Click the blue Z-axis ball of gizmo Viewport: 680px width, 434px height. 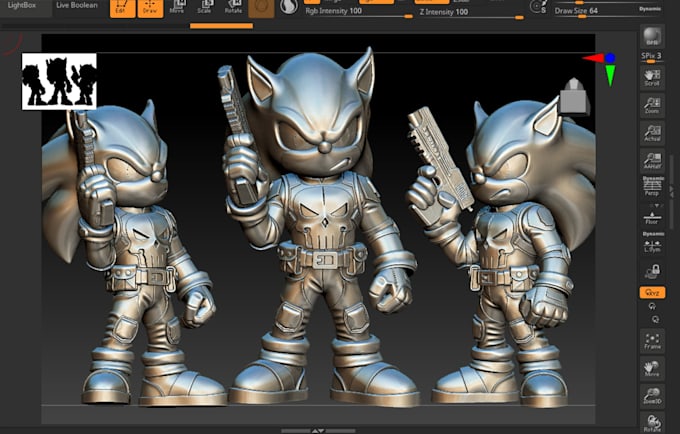(610, 57)
